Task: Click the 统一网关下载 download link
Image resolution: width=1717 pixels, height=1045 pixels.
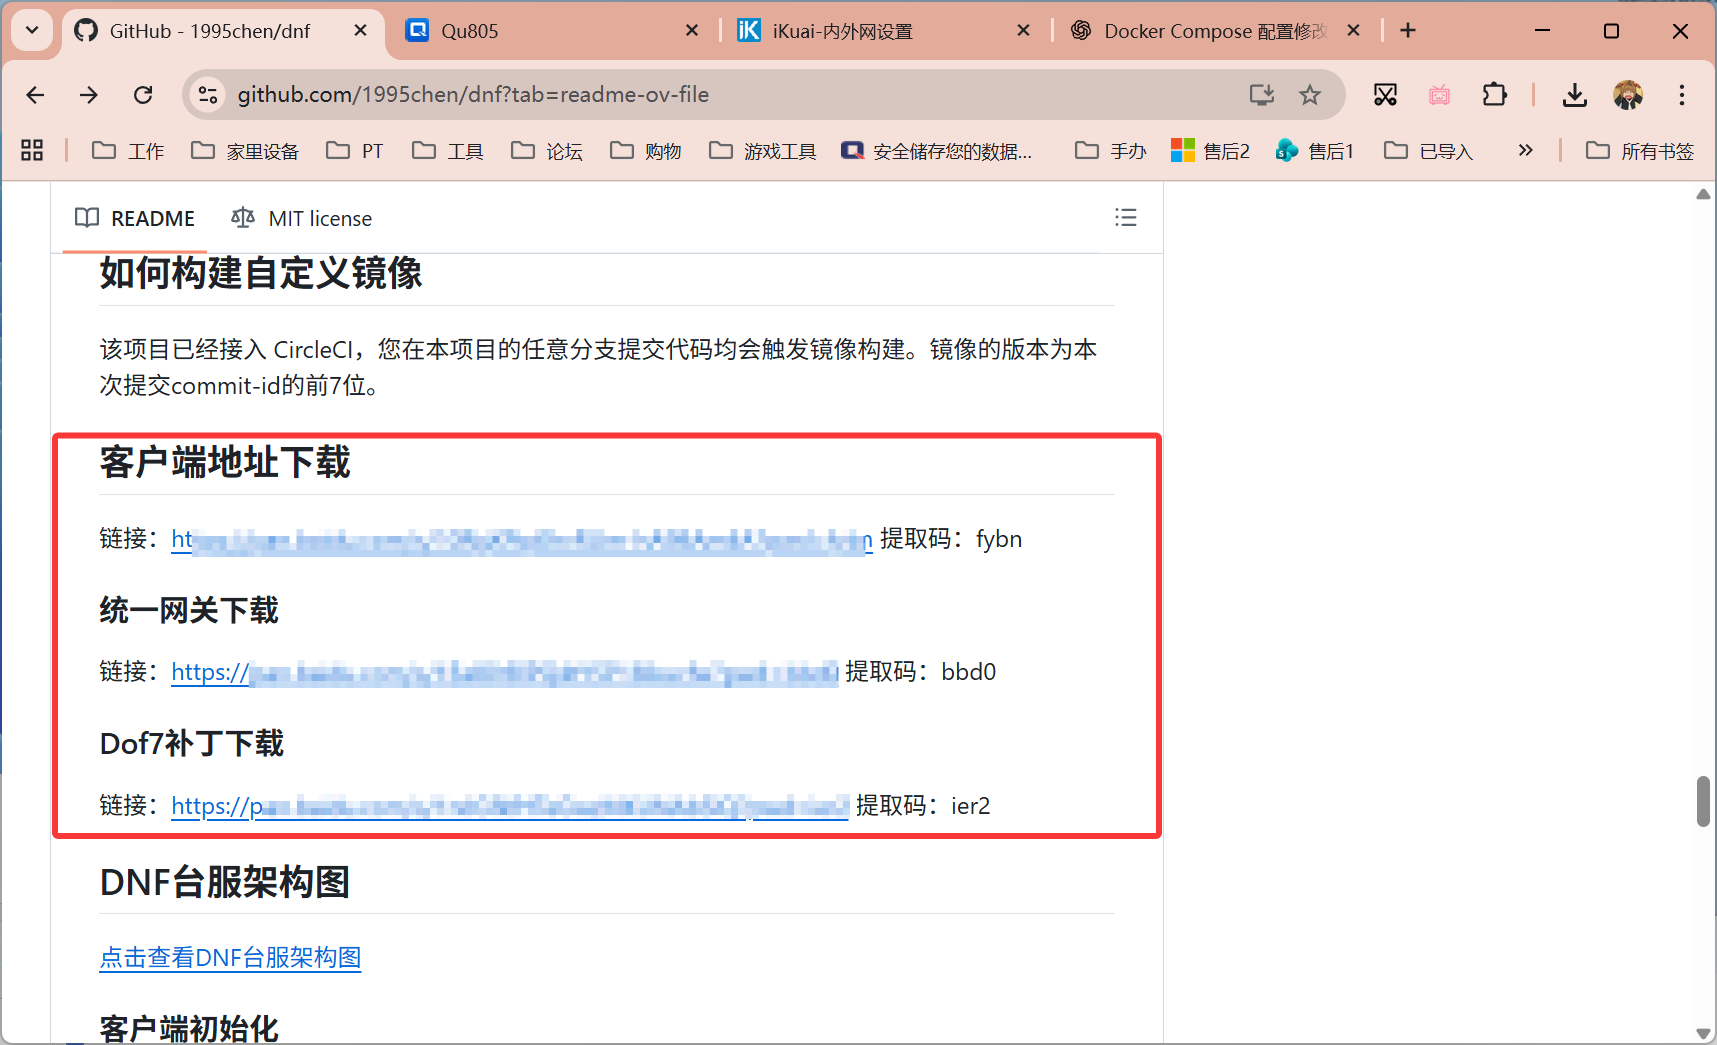Action: point(500,671)
